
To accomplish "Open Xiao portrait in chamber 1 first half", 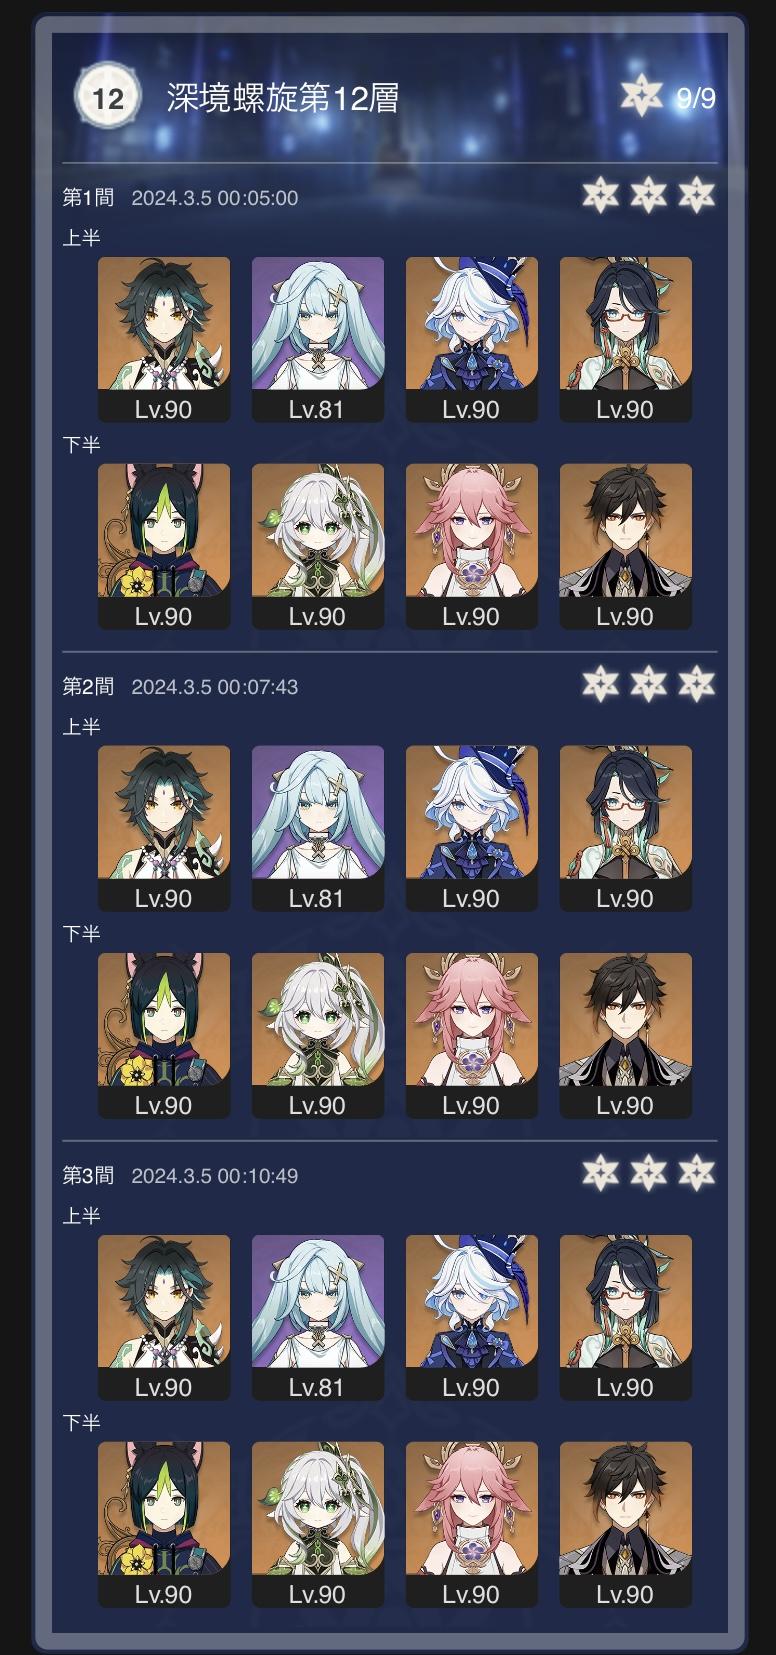I will pos(164,339).
